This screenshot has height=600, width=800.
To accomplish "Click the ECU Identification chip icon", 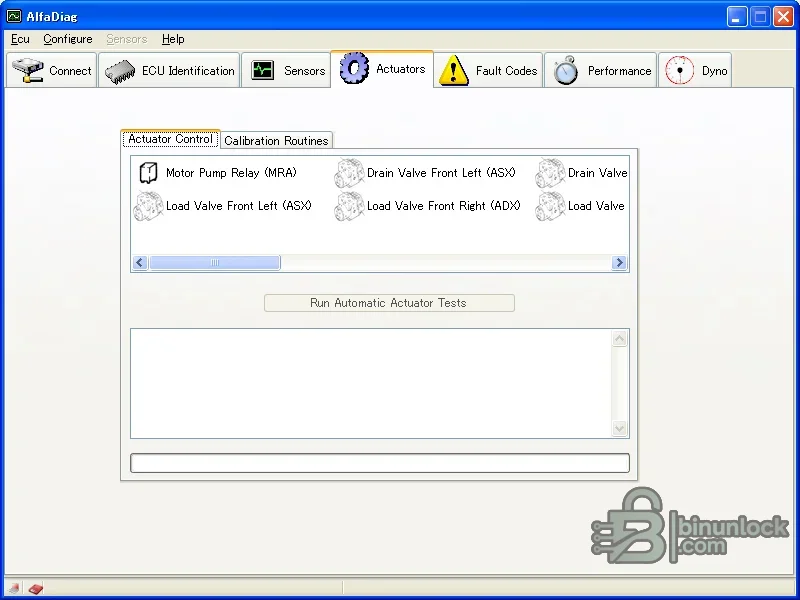I will coord(120,71).
